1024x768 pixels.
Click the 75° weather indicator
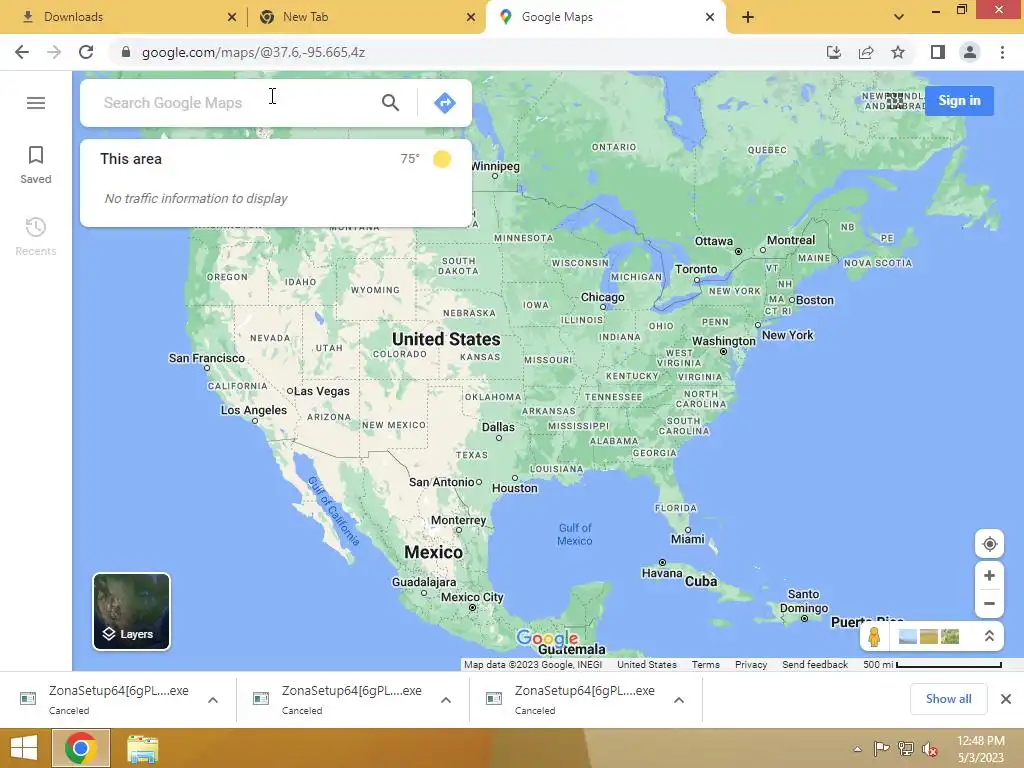(x=425, y=159)
